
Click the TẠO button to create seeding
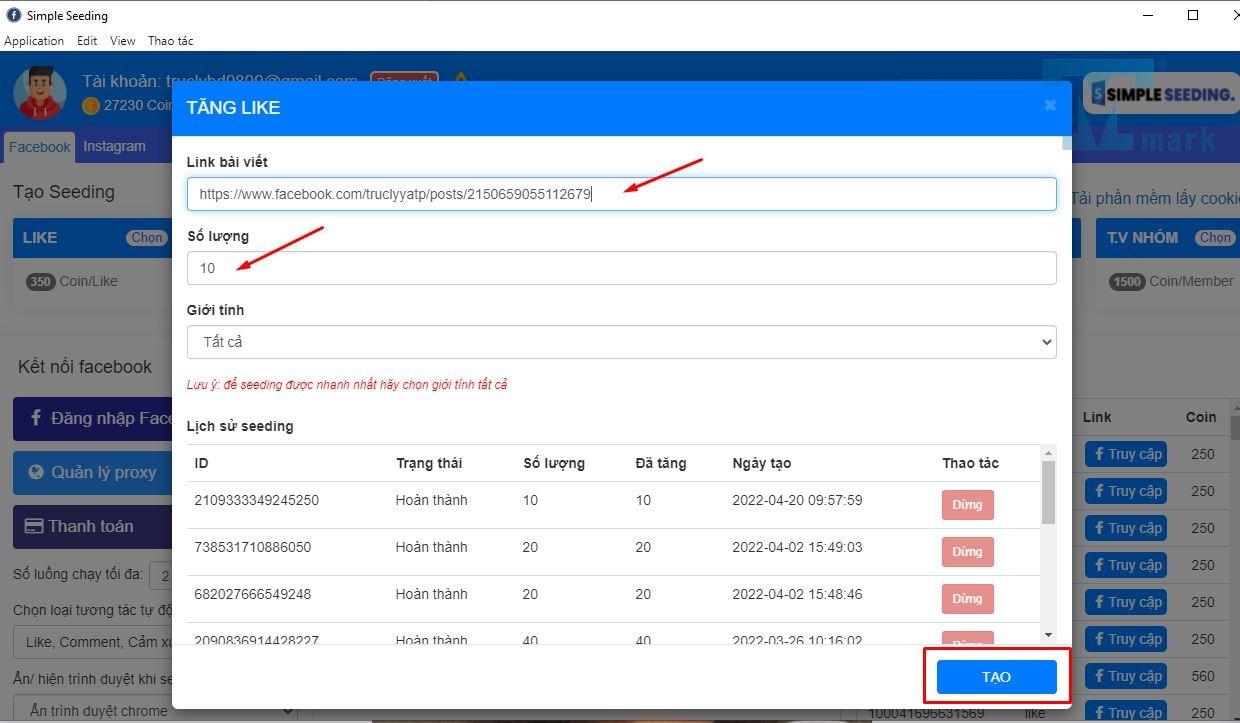996,677
